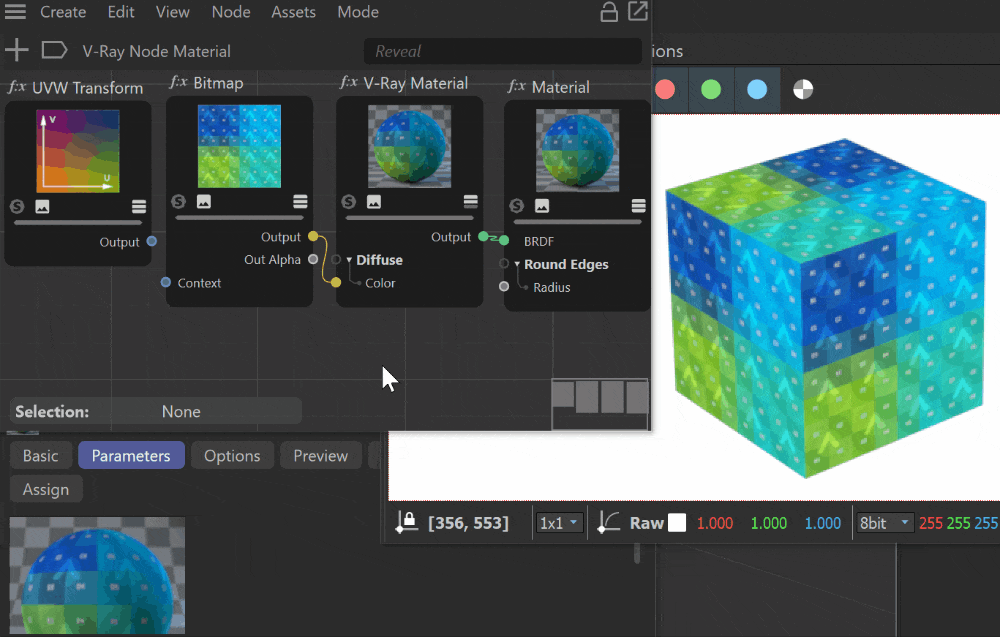This screenshot has height=637, width=1000.
Task: Toggle the blue channel in the frame buffer
Action: pos(757,89)
